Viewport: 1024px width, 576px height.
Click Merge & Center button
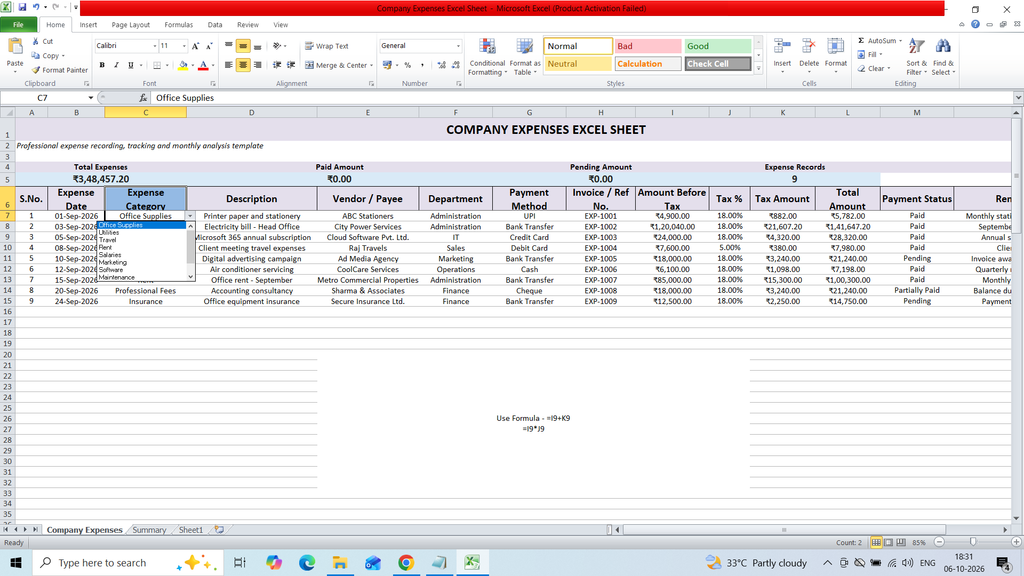tap(336, 65)
